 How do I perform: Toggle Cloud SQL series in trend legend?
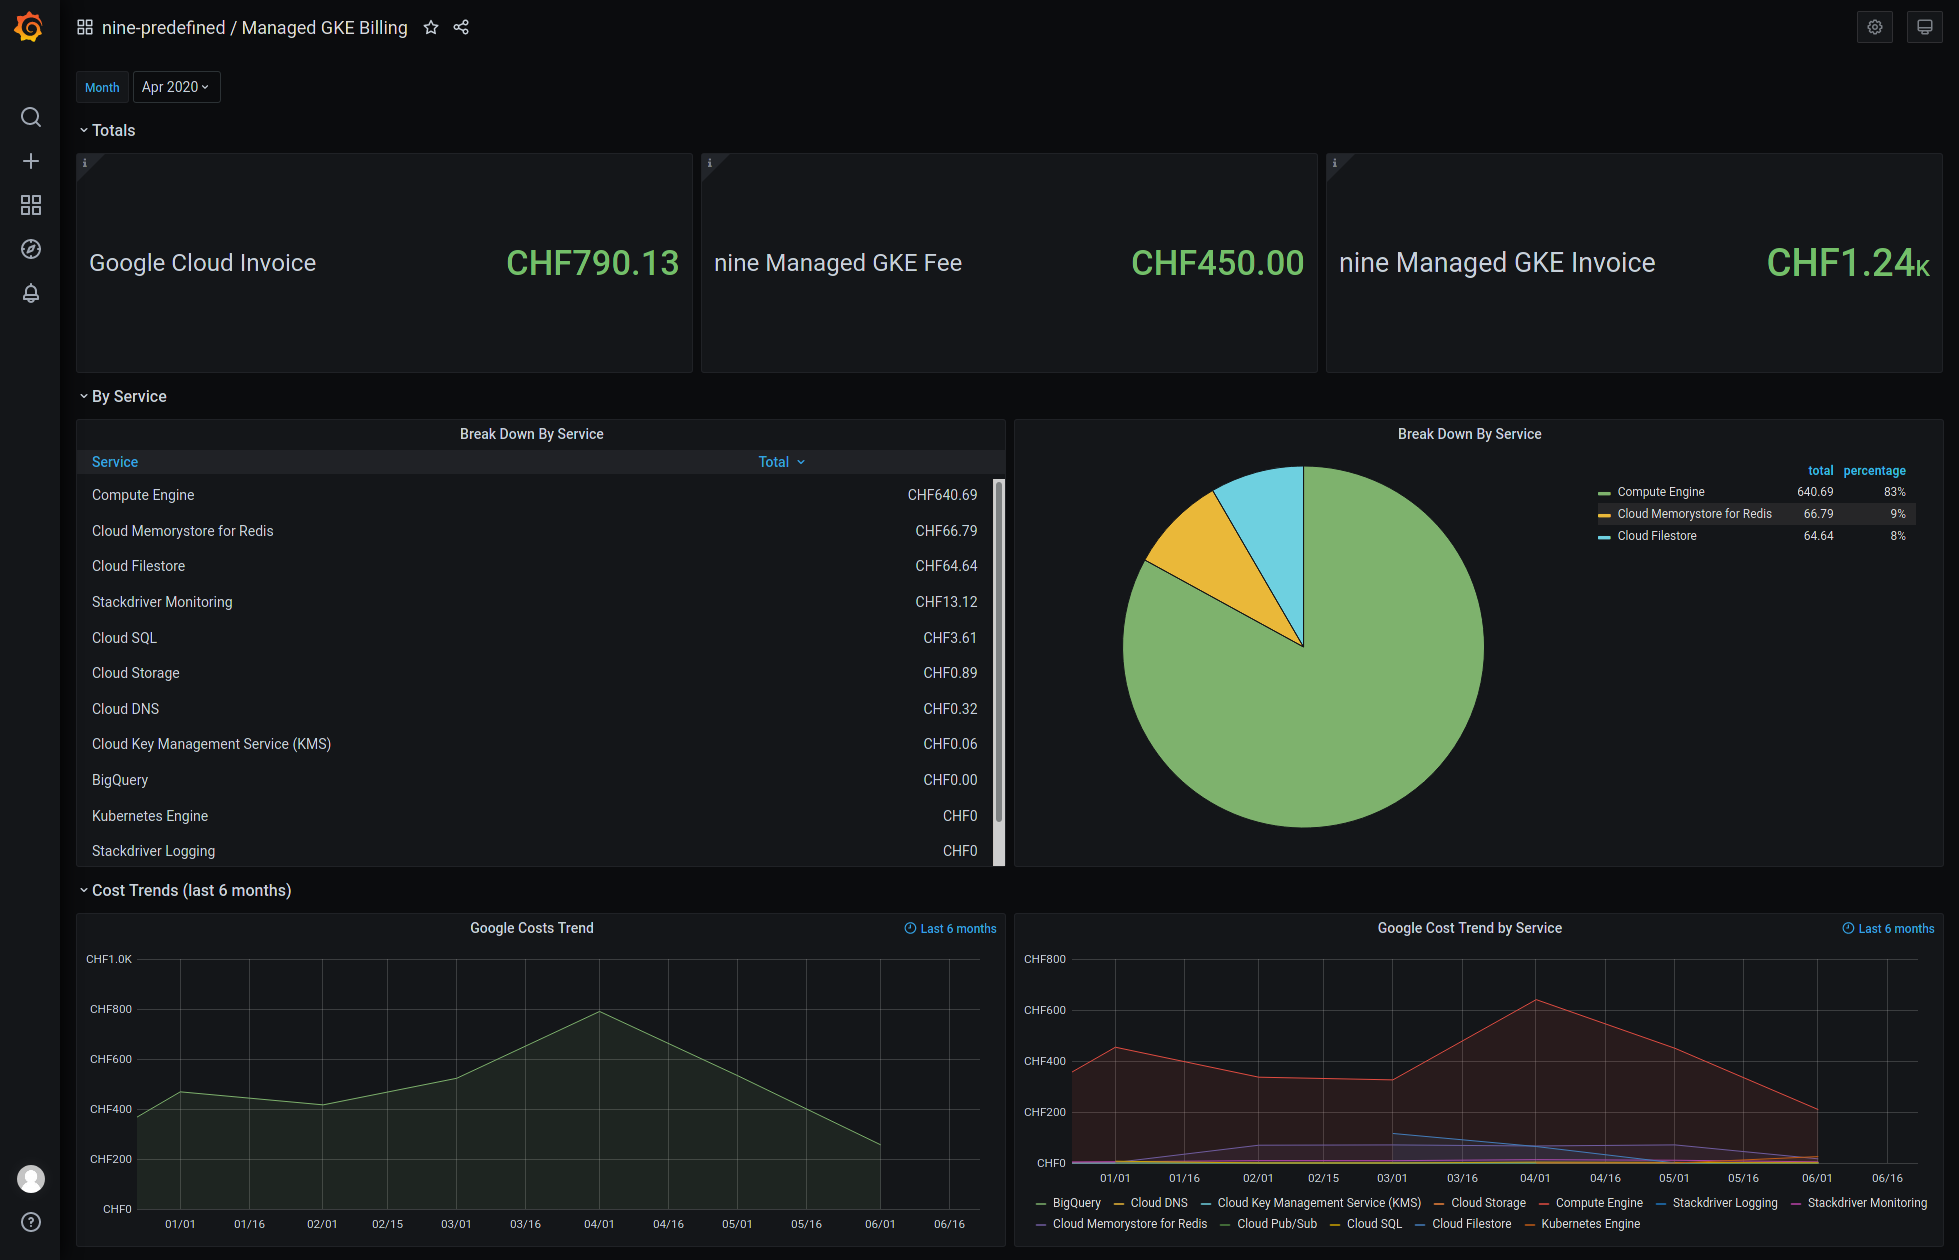(1374, 1224)
